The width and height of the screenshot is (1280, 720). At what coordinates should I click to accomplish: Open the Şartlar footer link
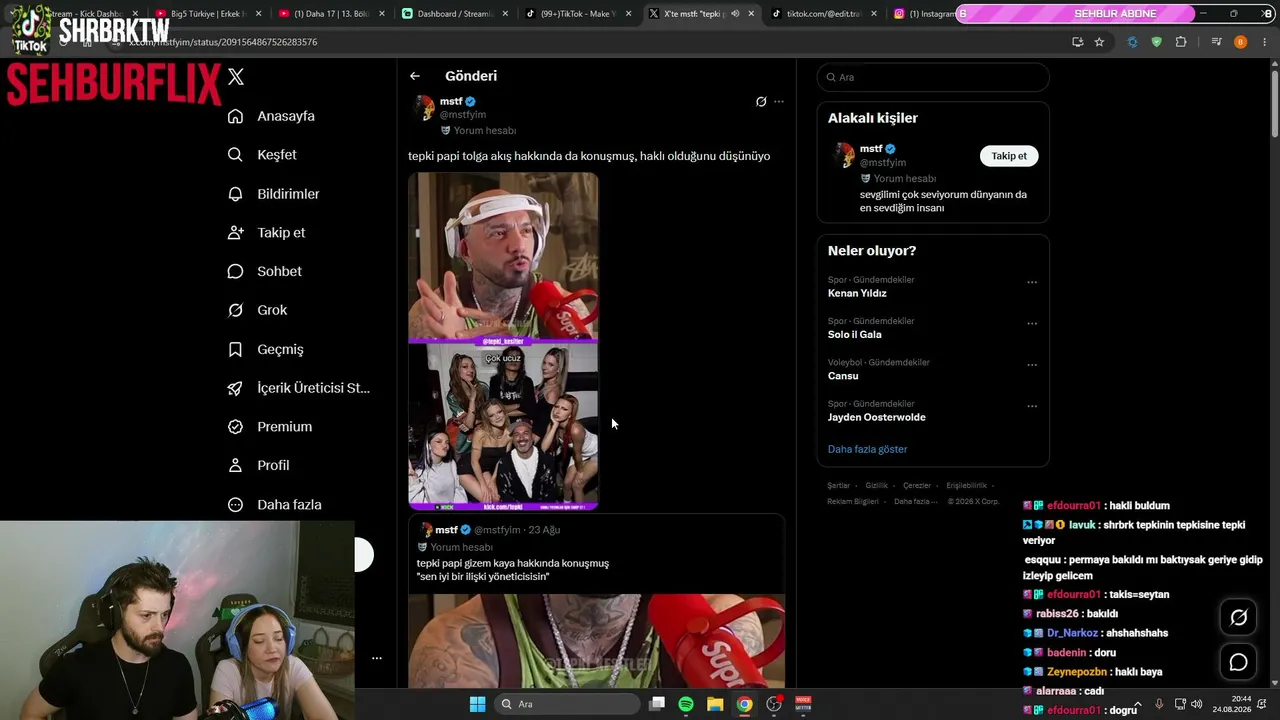tap(838, 486)
